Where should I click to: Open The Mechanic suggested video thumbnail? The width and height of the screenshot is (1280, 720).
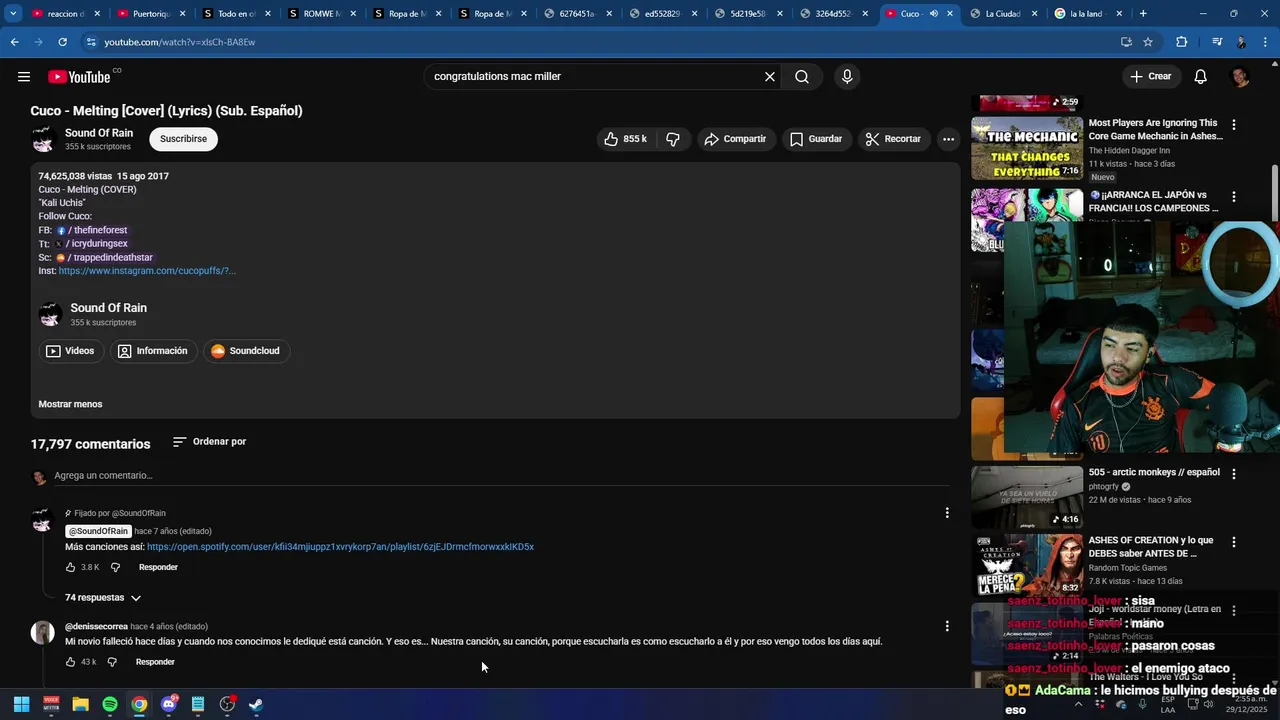[x=1027, y=148]
